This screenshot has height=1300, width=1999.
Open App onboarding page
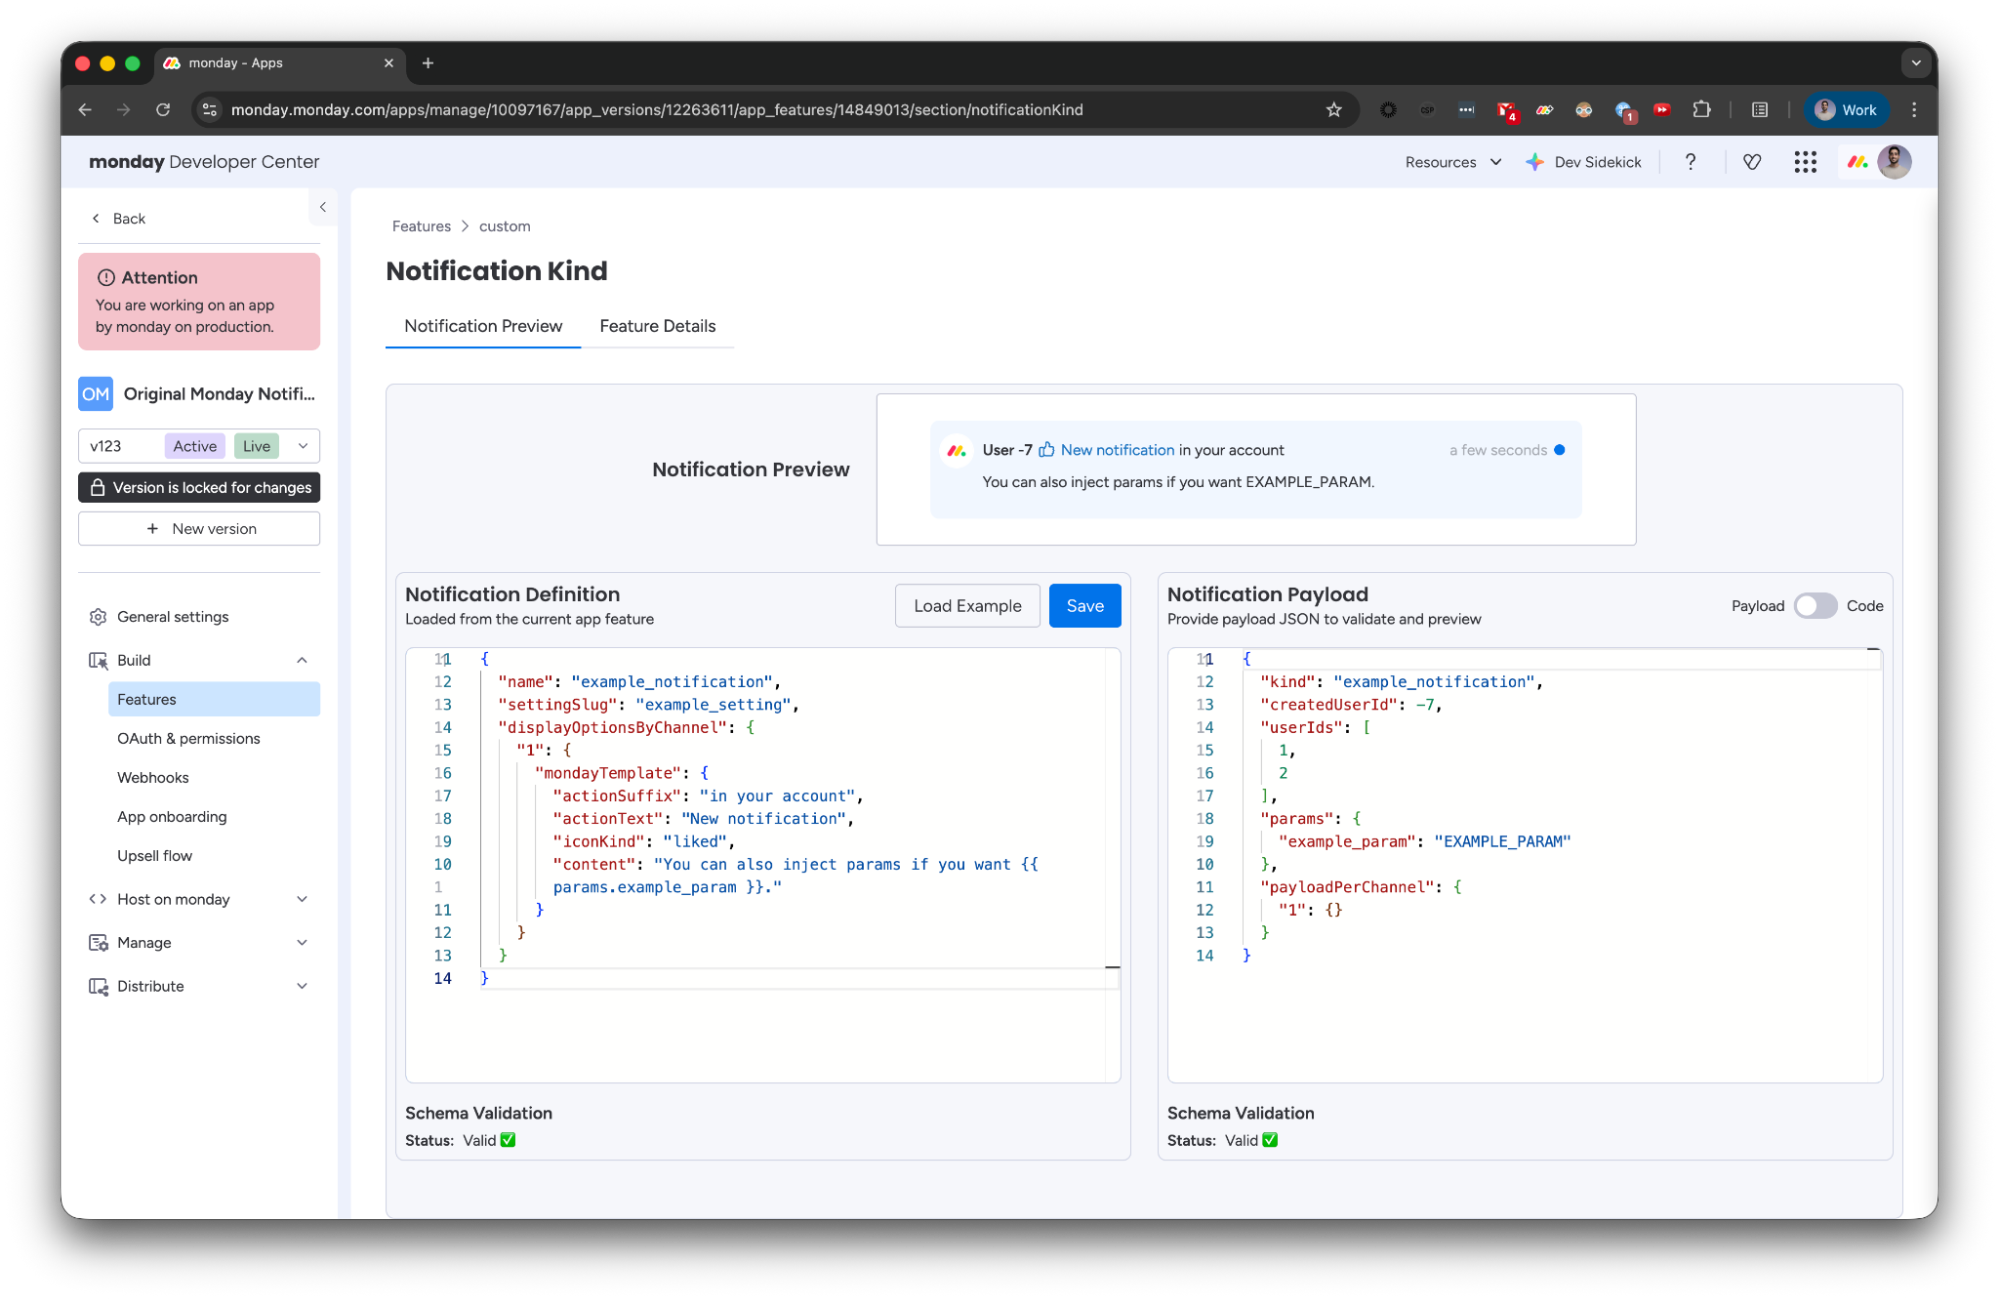click(x=172, y=817)
